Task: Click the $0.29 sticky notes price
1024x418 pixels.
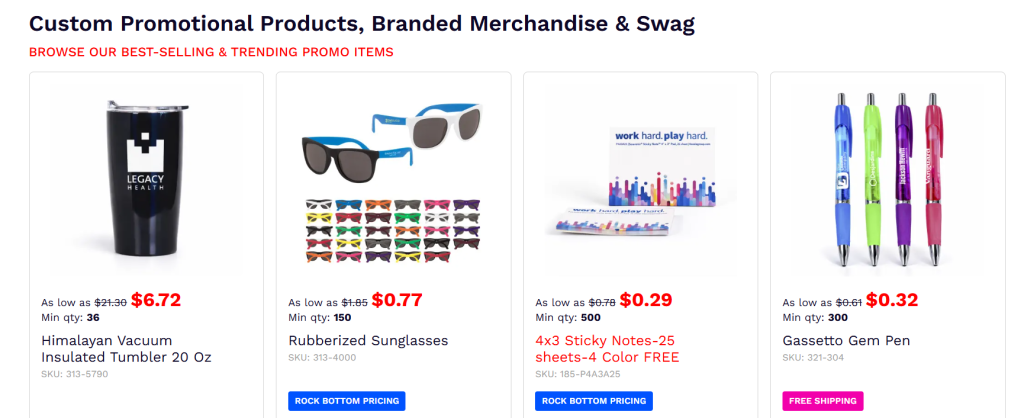Action: click(645, 299)
